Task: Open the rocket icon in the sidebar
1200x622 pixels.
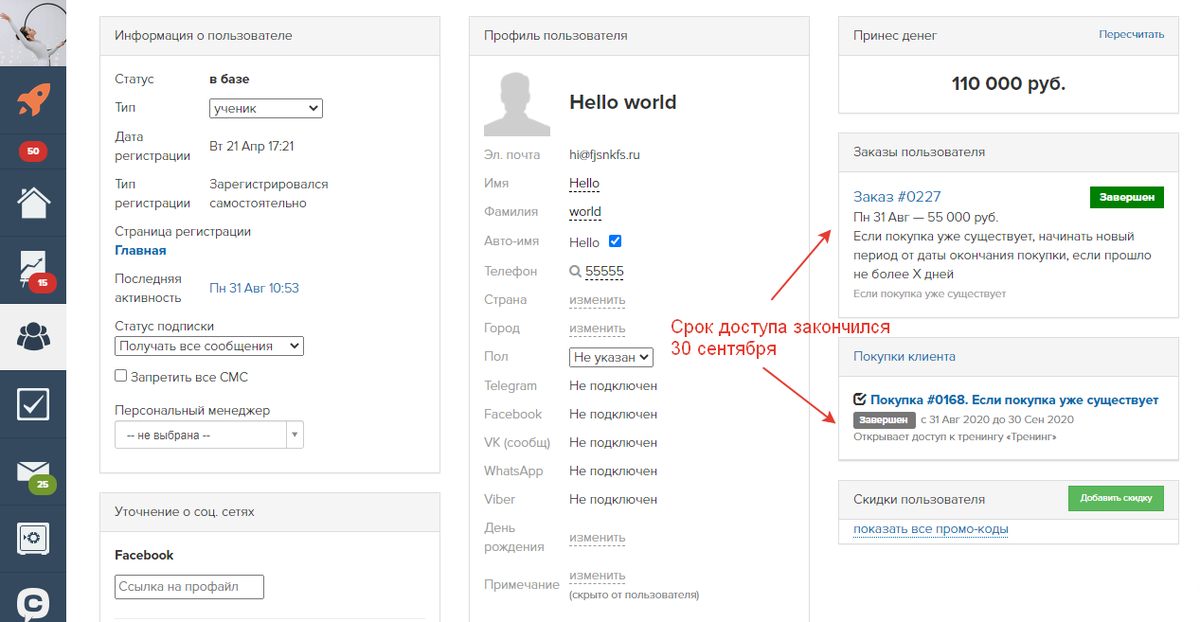Action: click(33, 100)
